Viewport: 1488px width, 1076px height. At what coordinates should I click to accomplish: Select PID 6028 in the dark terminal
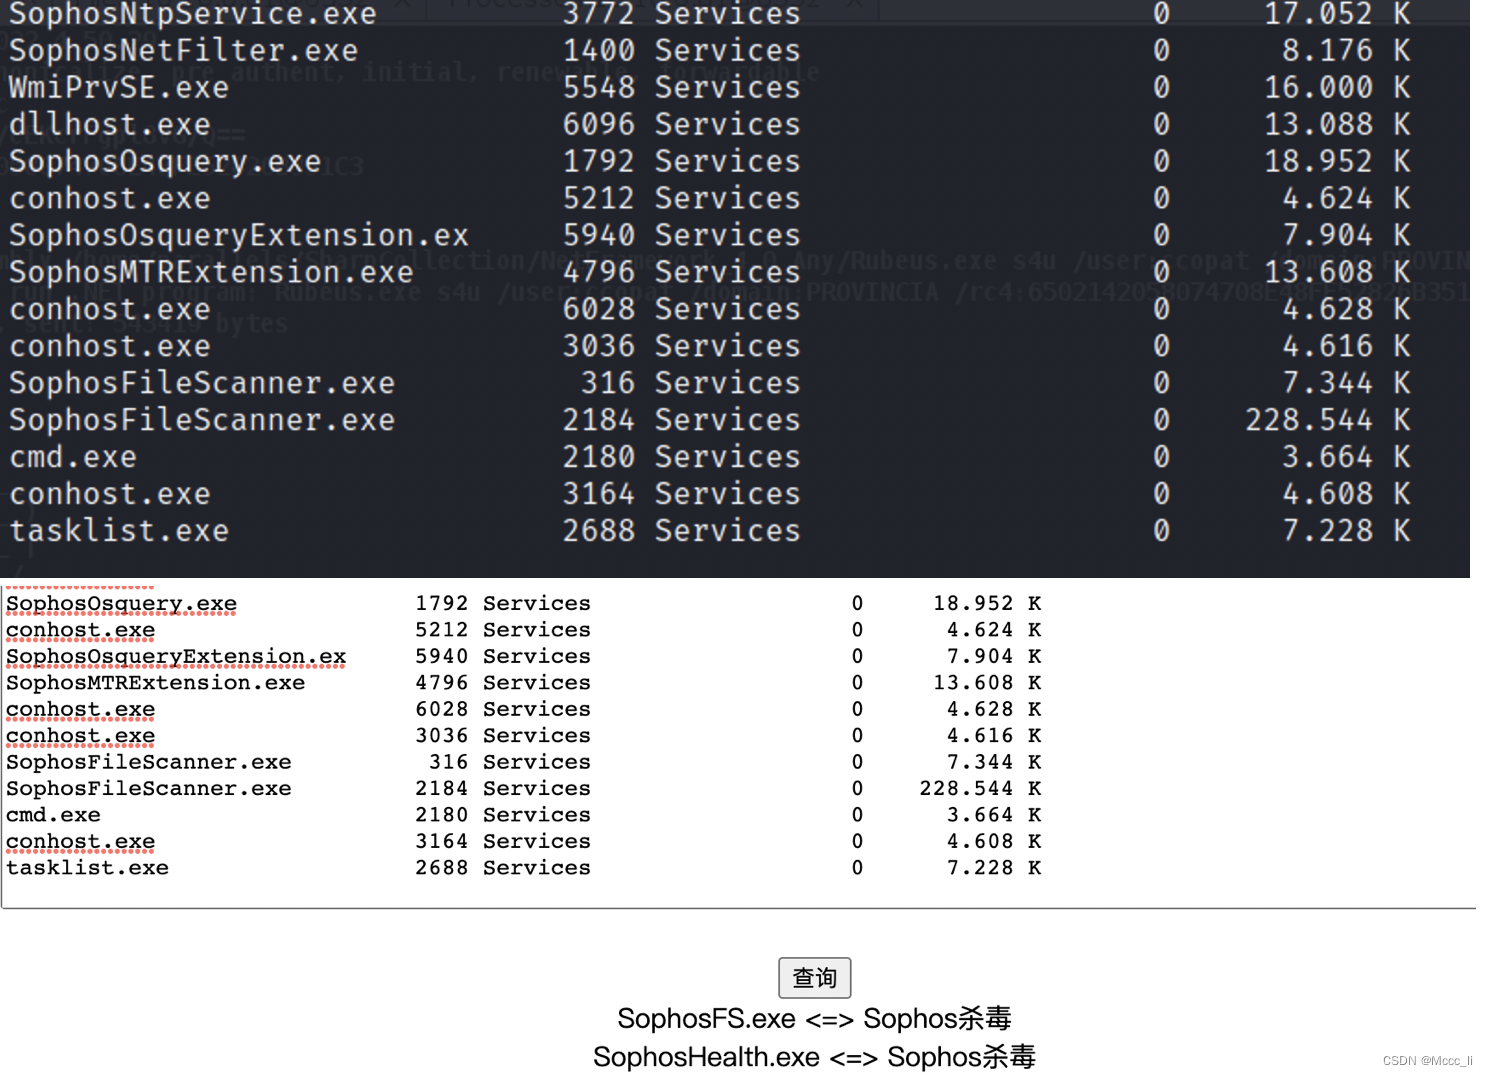[598, 310]
